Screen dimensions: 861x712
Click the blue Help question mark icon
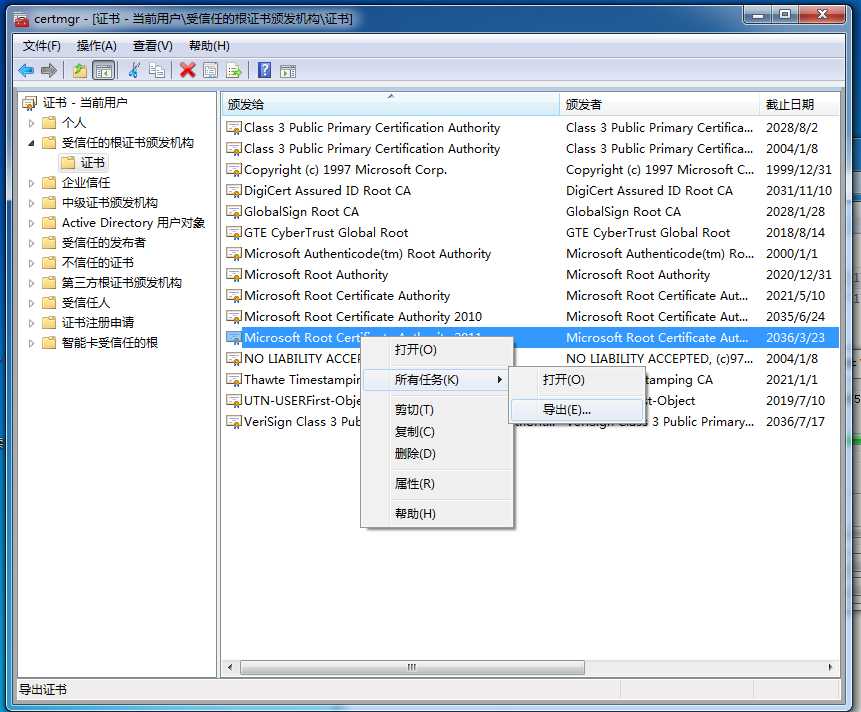click(264, 70)
